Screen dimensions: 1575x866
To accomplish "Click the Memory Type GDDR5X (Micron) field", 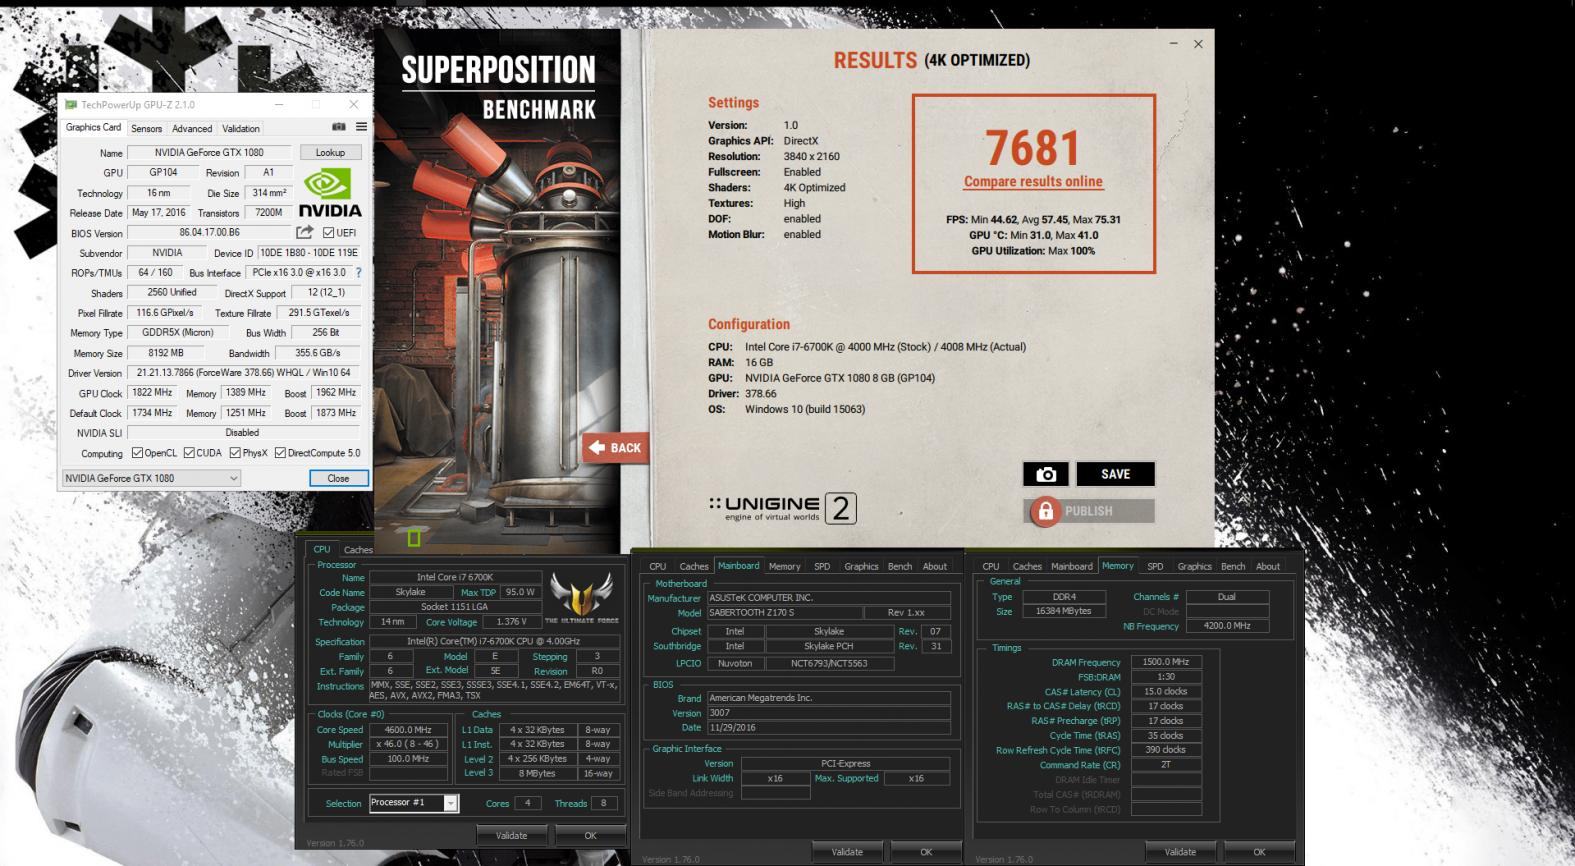I will pos(178,333).
